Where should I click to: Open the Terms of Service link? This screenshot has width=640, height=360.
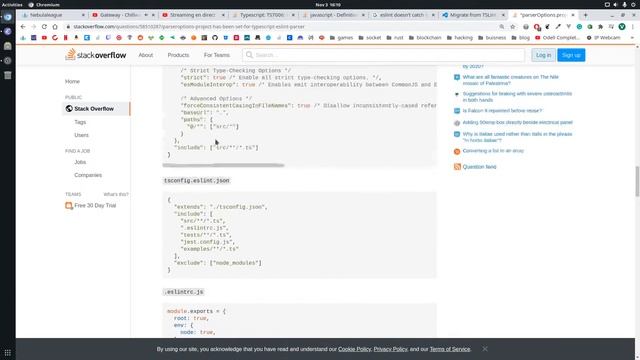click(450, 349)
